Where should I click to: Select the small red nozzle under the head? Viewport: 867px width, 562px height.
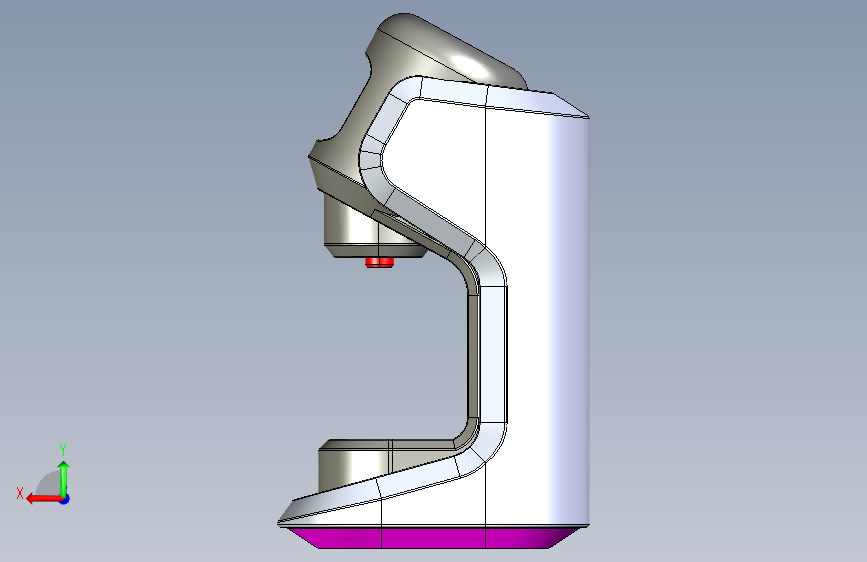[379, 262]
